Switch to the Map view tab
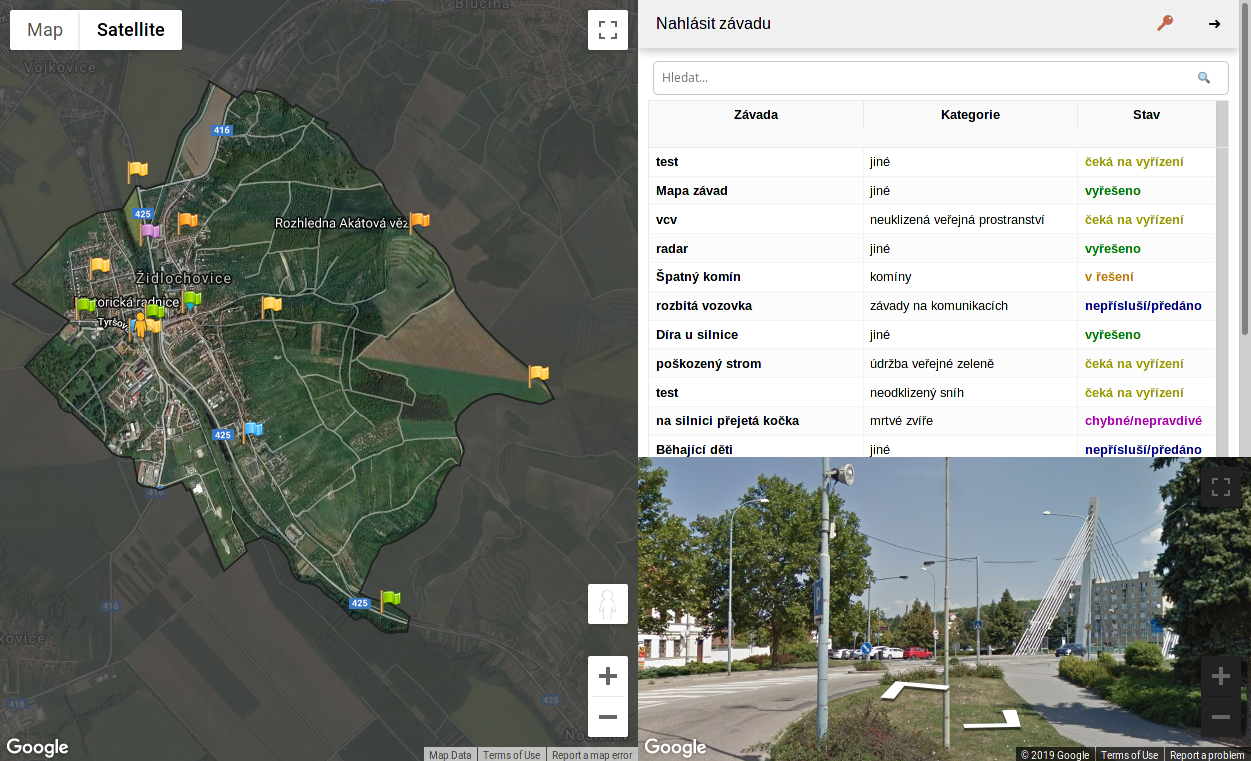1251x761 pixels. point(45,30)
